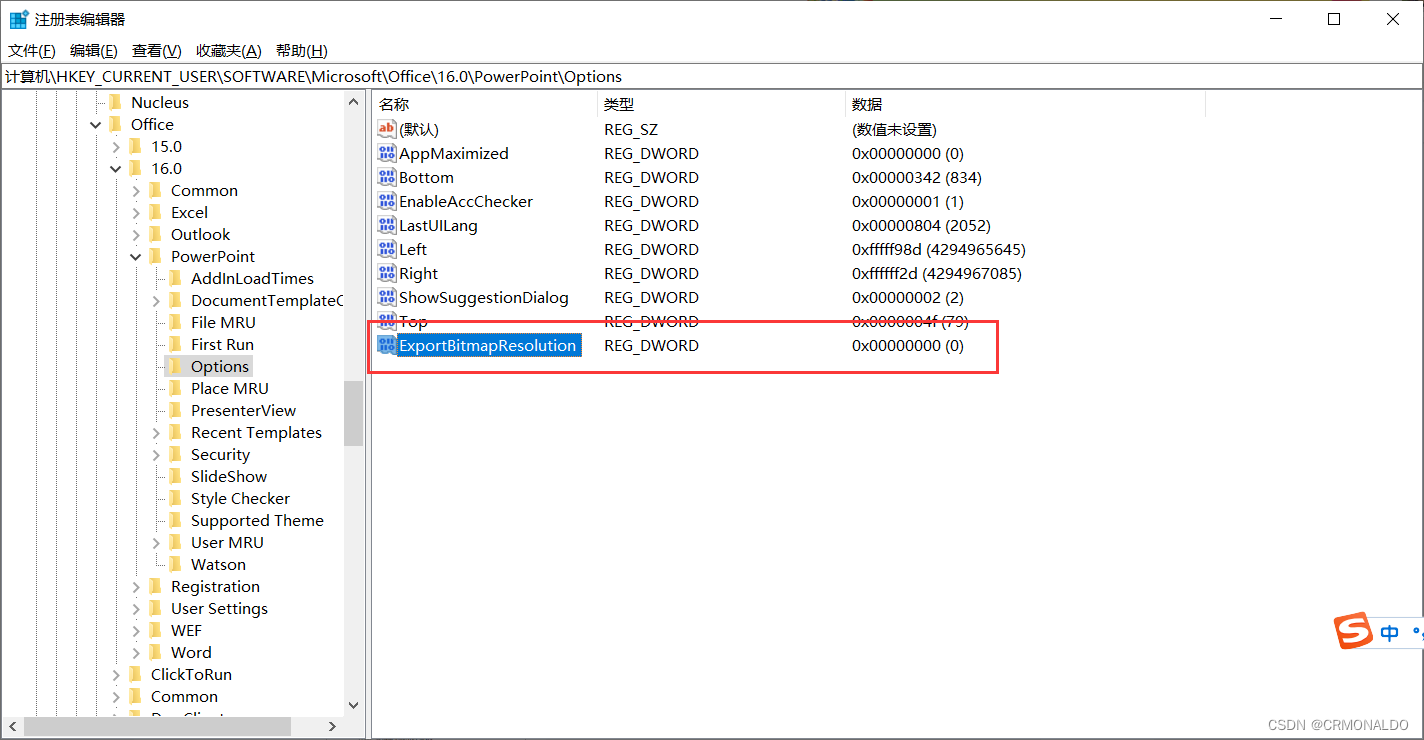Screen dimensions: 1424x740
Task: Select the ExportBitmapResolution value name
Action: 488,345
